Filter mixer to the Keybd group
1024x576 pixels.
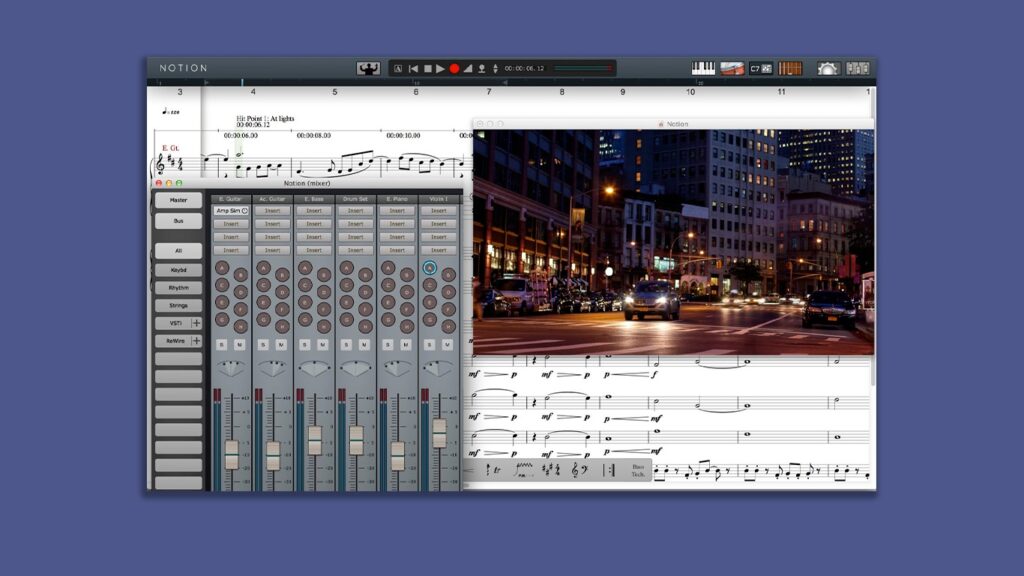(178, 270)
